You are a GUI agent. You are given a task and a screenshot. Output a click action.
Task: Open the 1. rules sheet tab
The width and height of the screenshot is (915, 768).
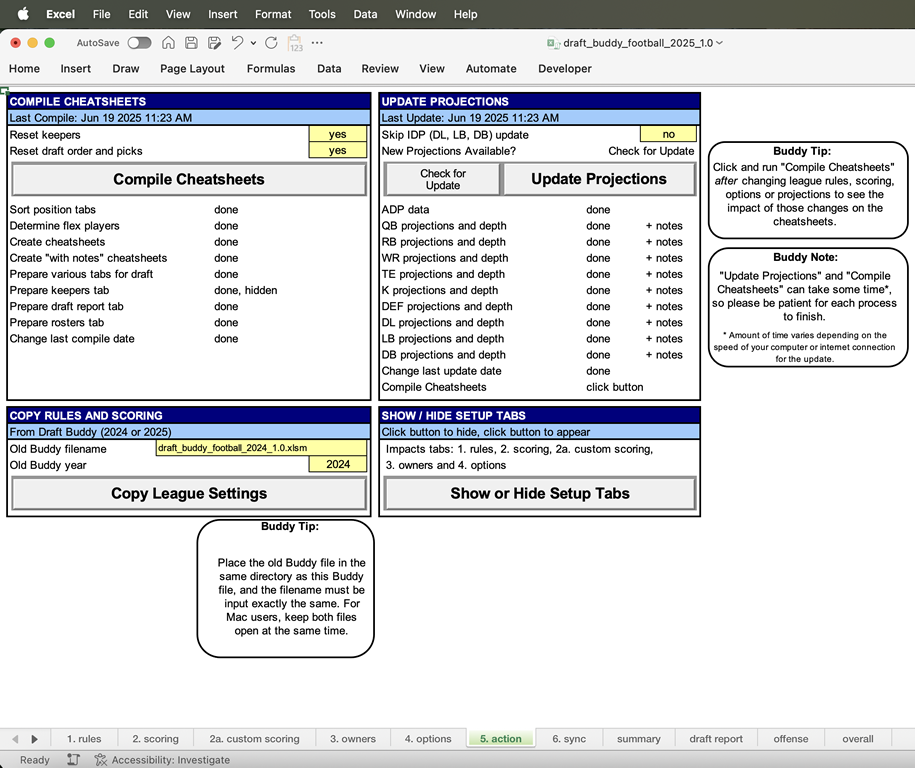(x=84, y=739)
